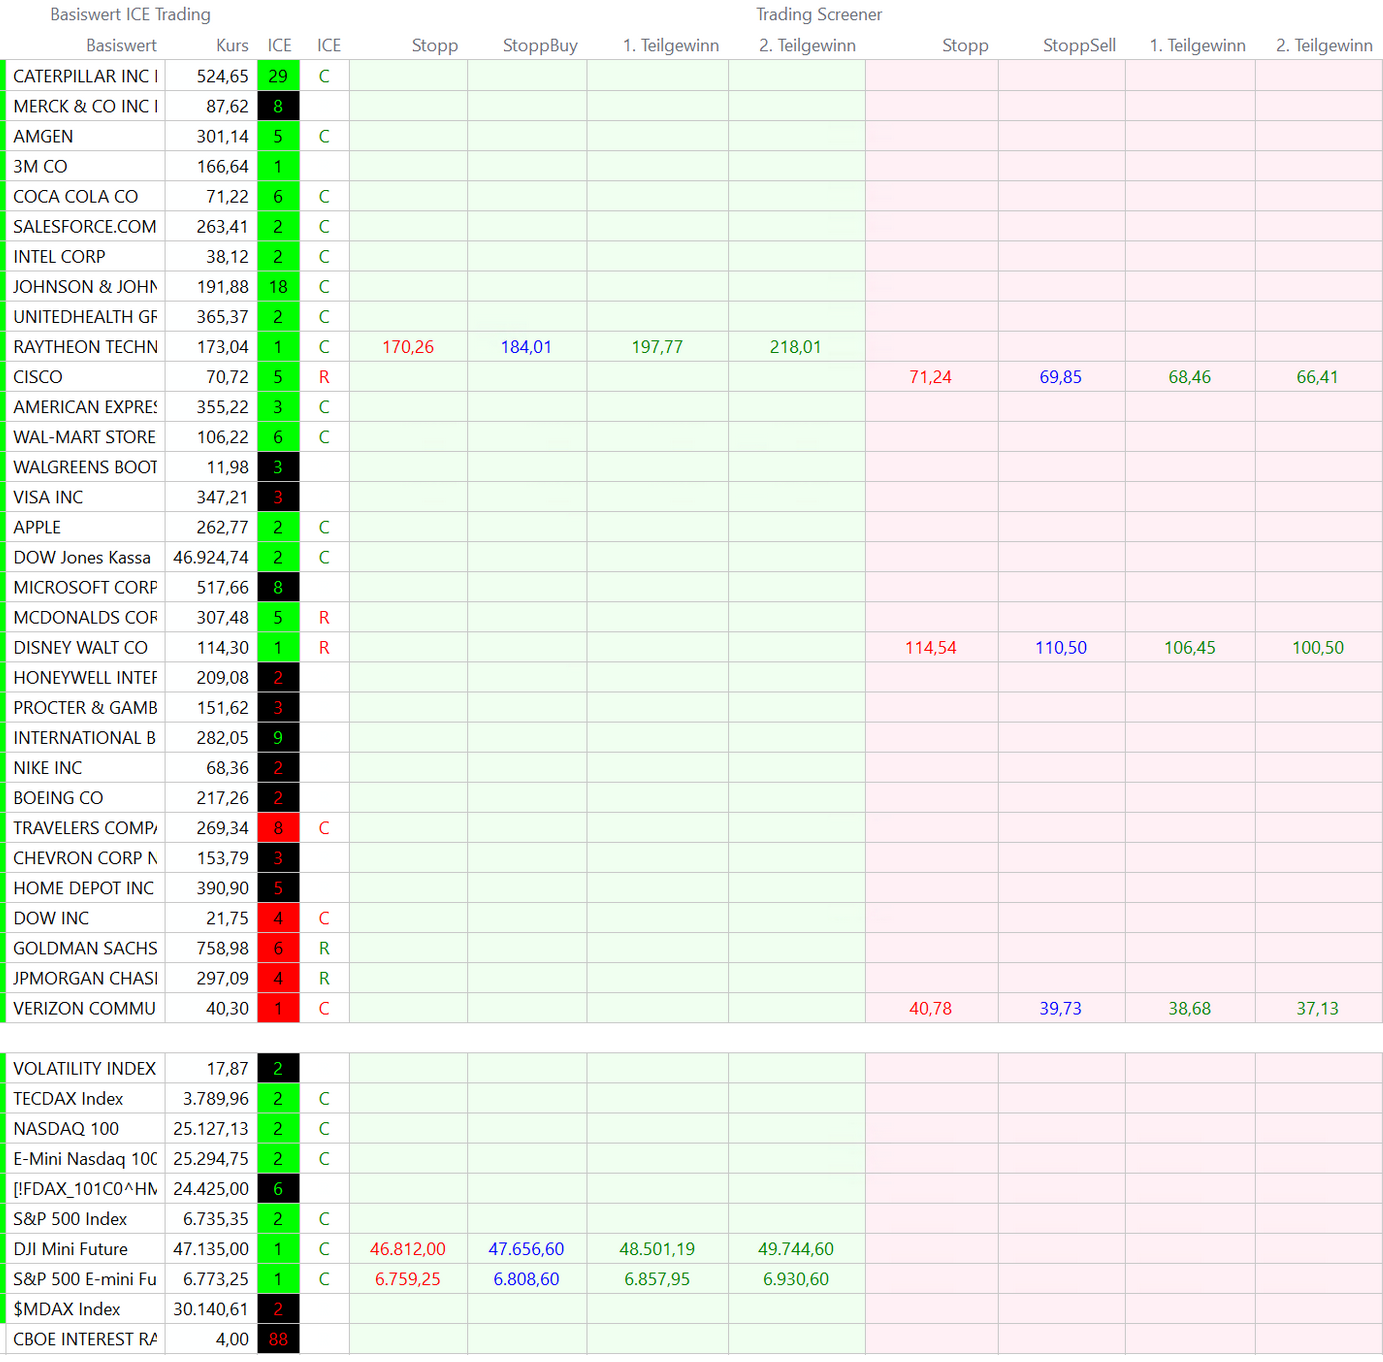Select the red ICE cell 88 for CBOE
Image resolution: width=1383 pixels, height=1362 pixels.
point(278,1339)
